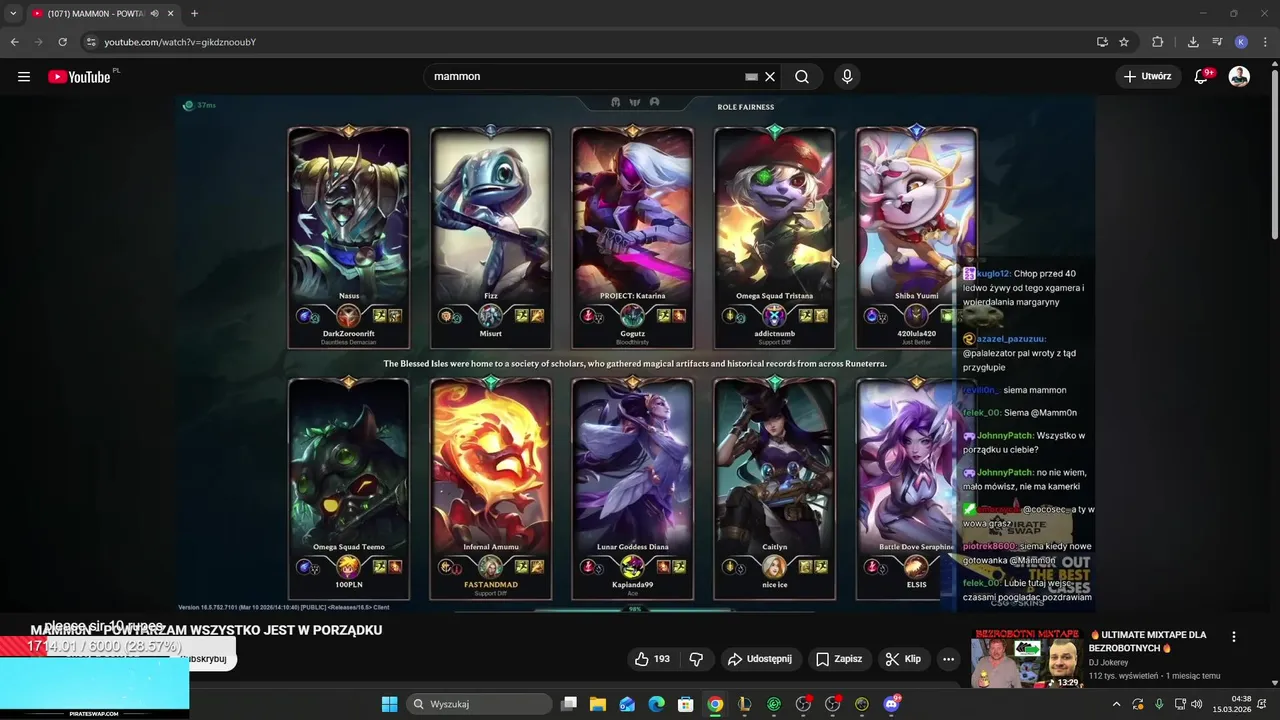Screen dimensions: 1280x720
Task: Open Microsoft Edge from taskbar
Action: click(x=657, y=704)
